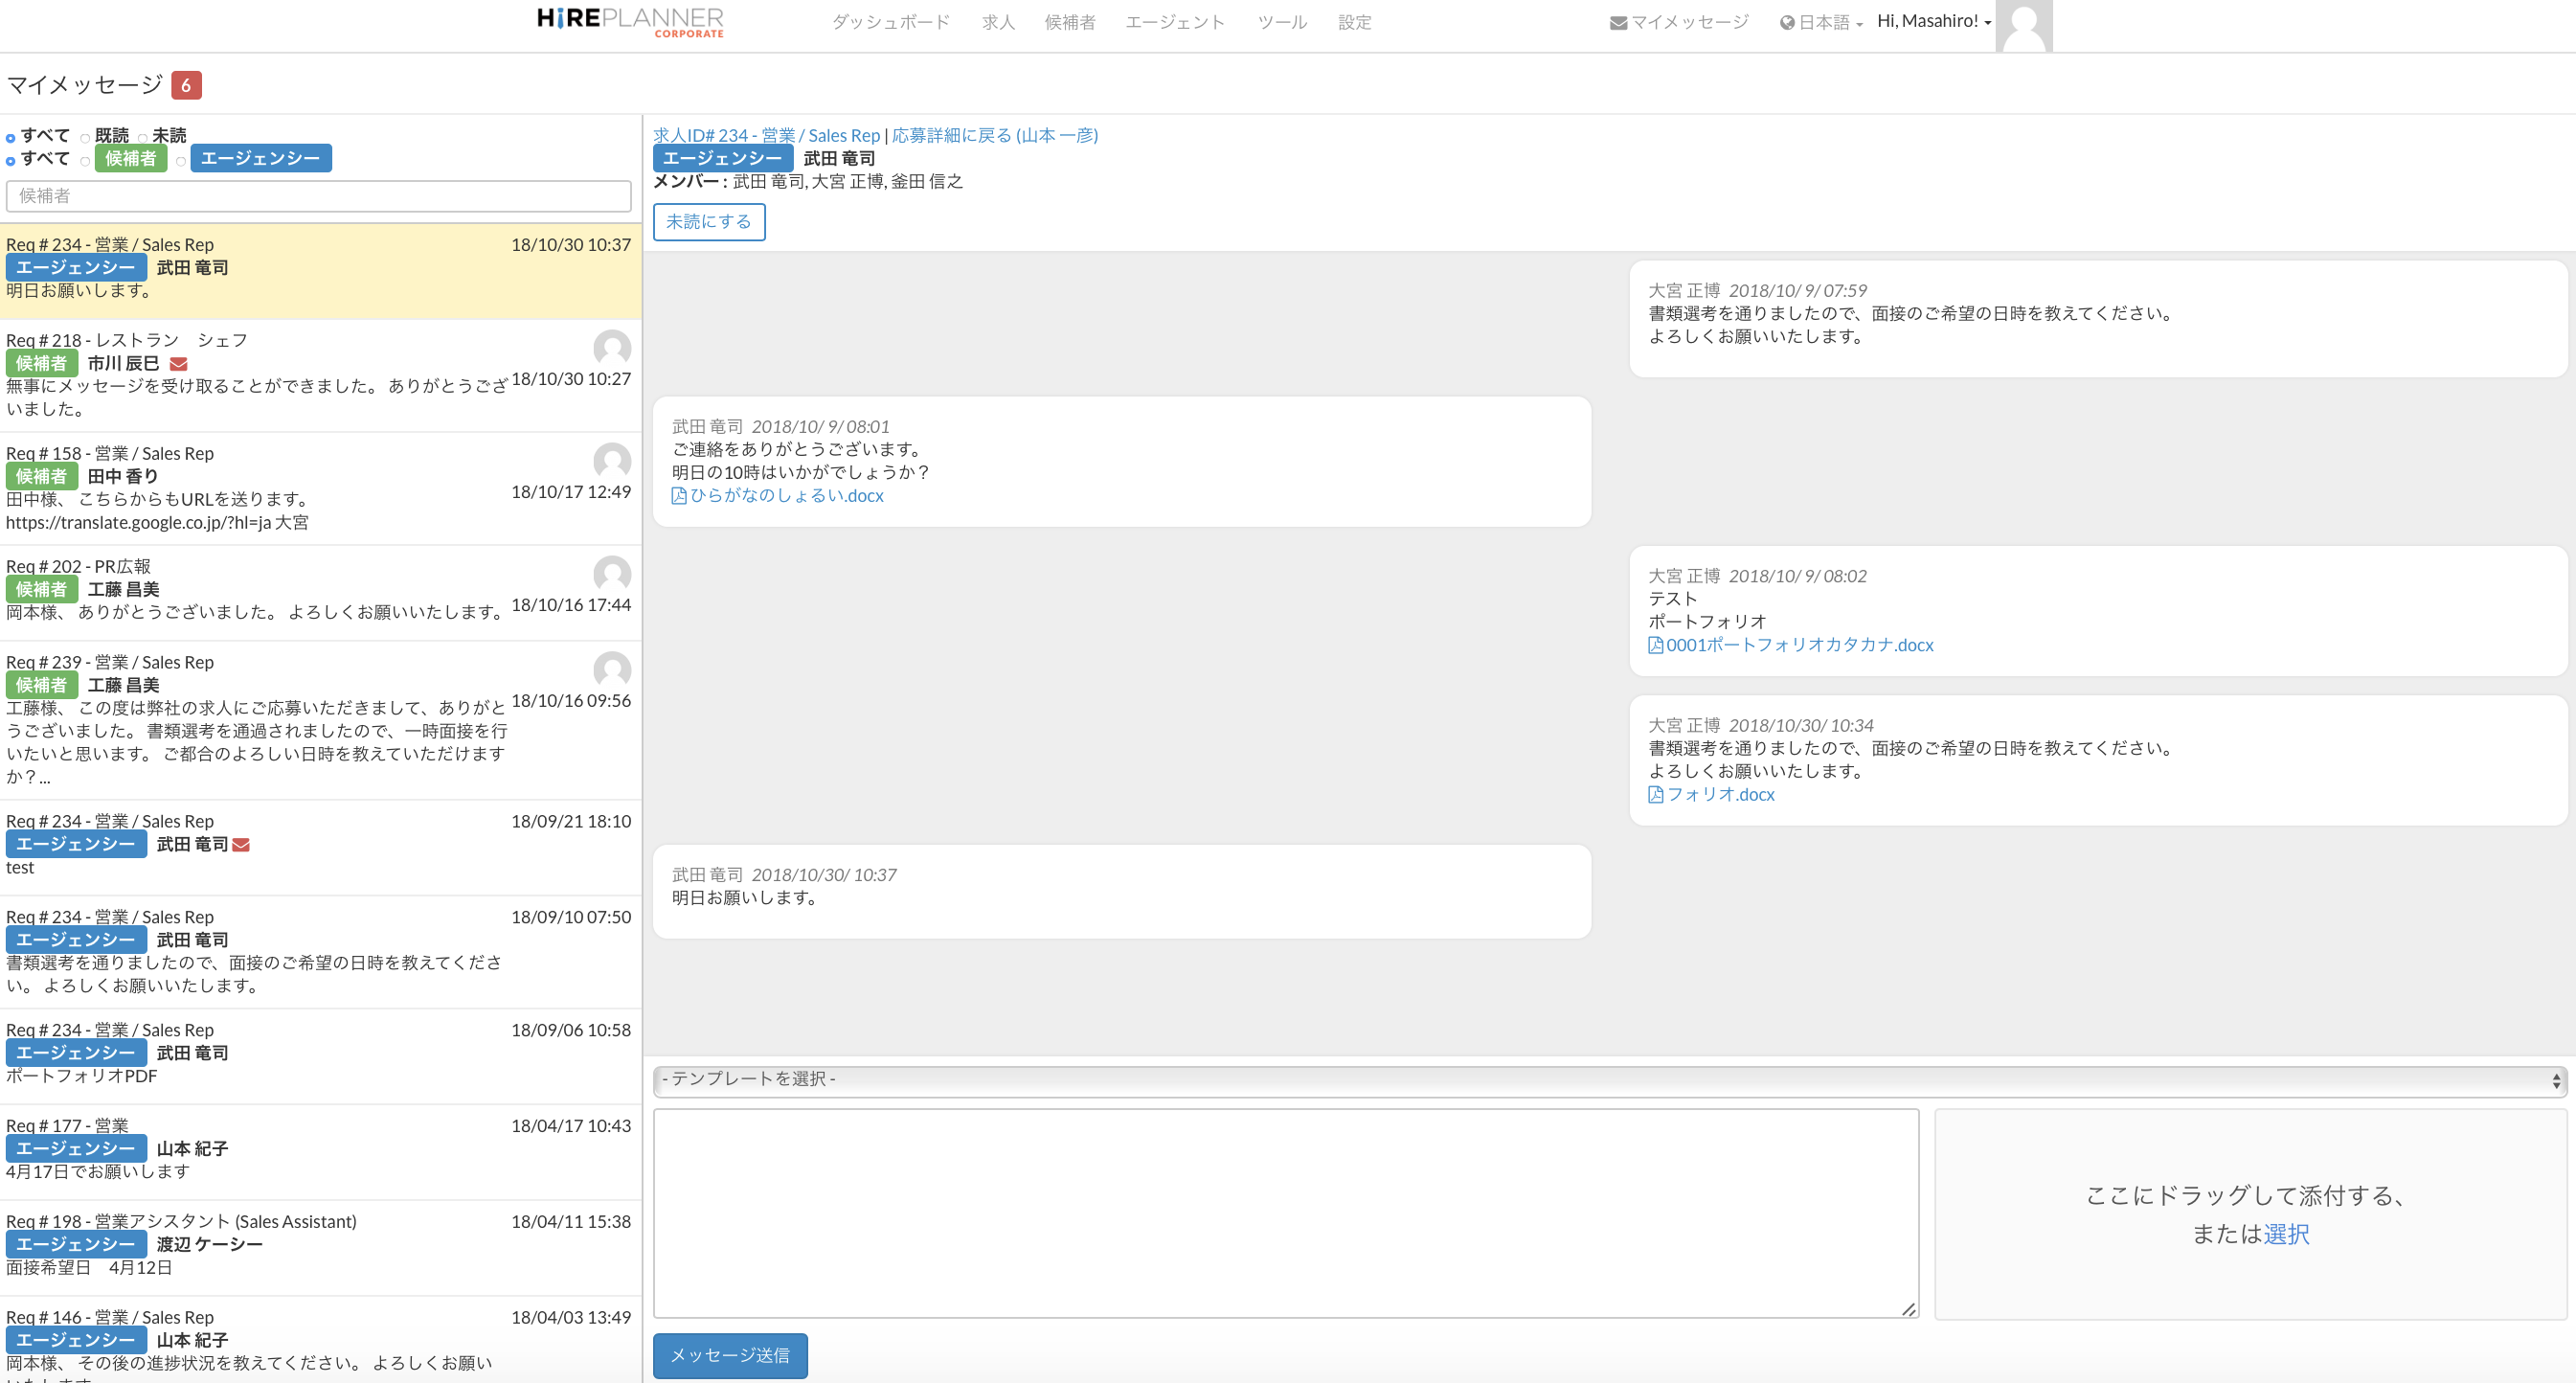The height and width of the screenshot is (1383, 2576).
Task: Click the envelope icon beside マイメッセージ
Action: [x=1618, y=23]
